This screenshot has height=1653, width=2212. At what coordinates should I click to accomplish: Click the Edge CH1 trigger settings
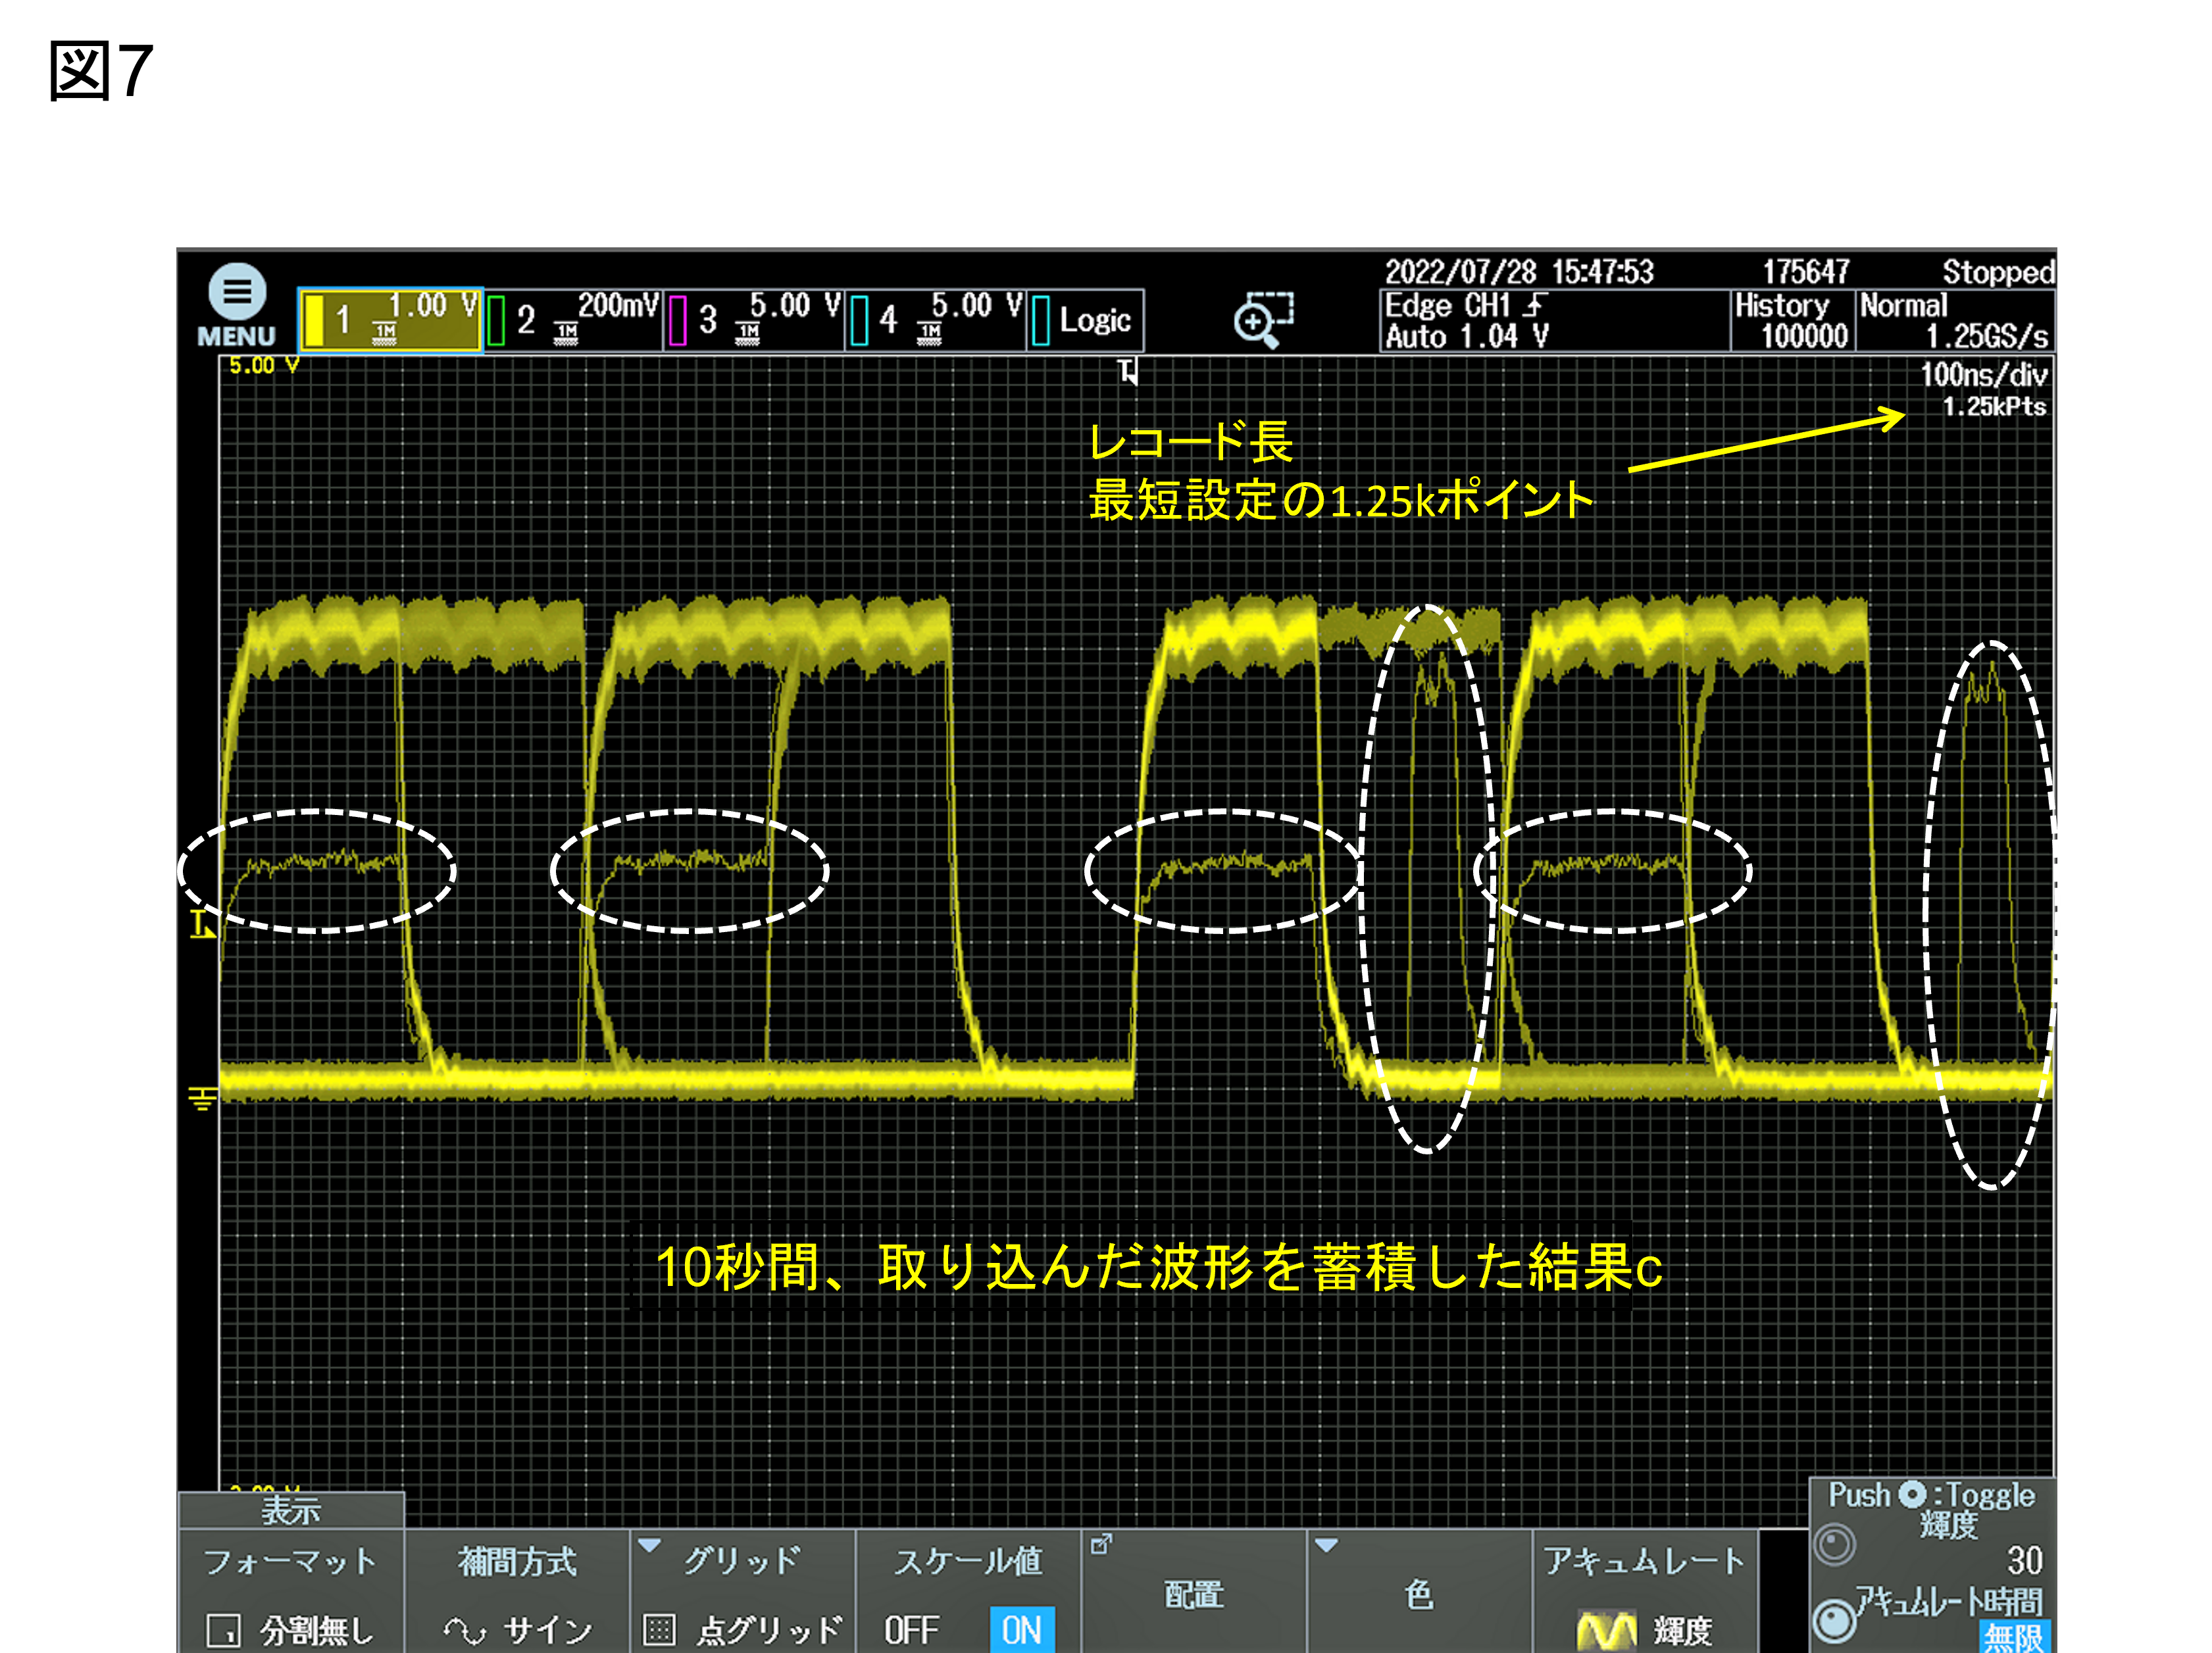click(1555, 320)
